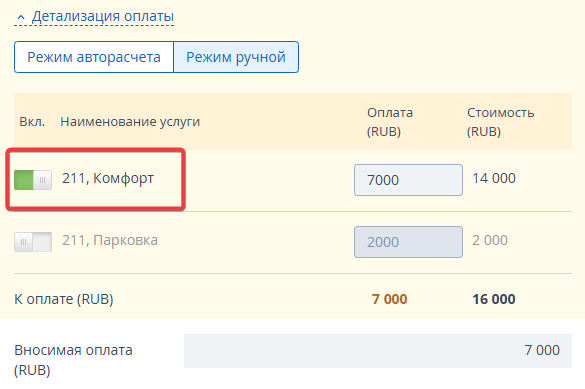Select the Режим ручной tab
The width and height of the screenshot is (585, 389).
tap(236, 57)
